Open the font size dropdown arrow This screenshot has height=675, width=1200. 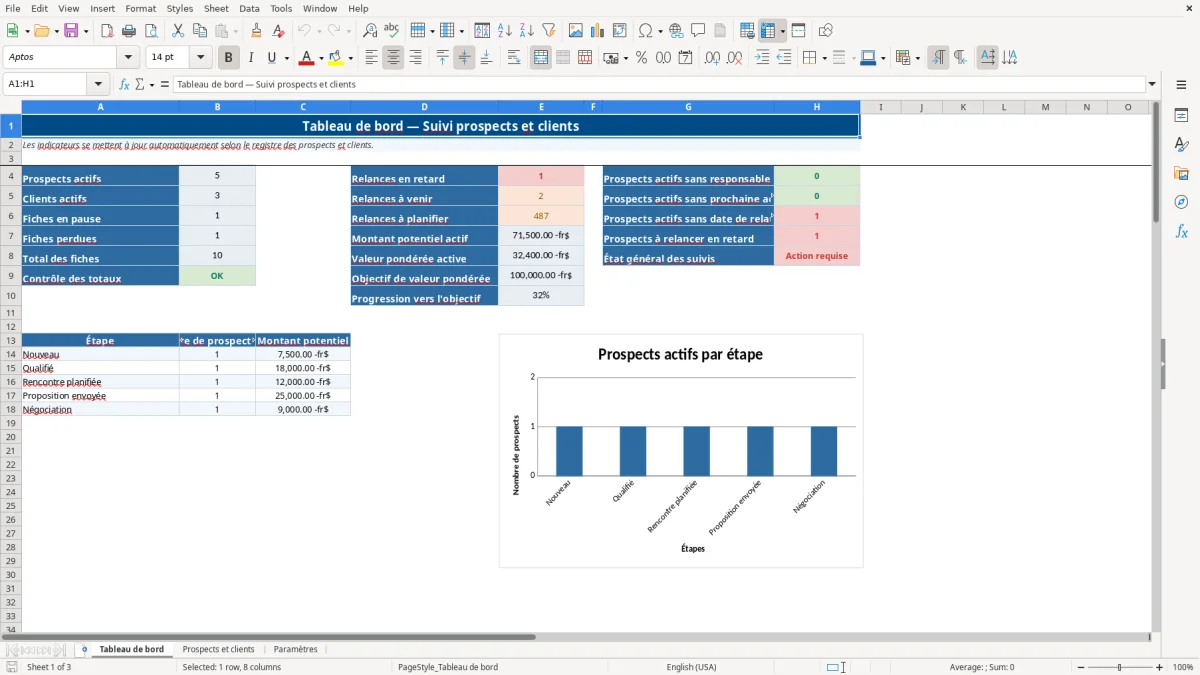tap(200, 58)
